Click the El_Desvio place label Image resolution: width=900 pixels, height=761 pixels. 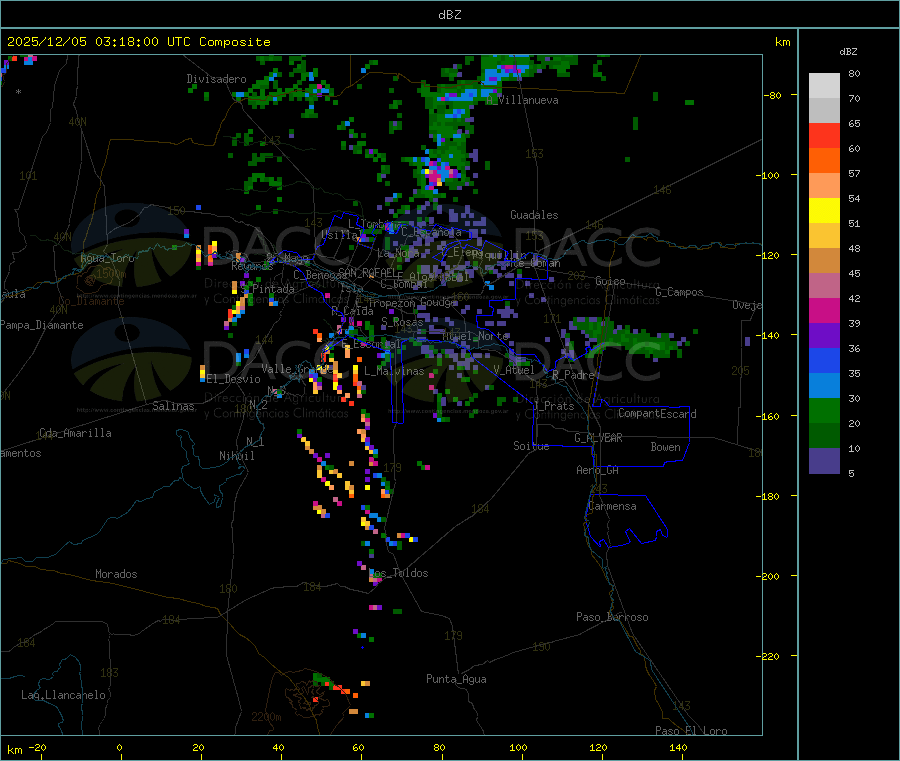[234, 379]
